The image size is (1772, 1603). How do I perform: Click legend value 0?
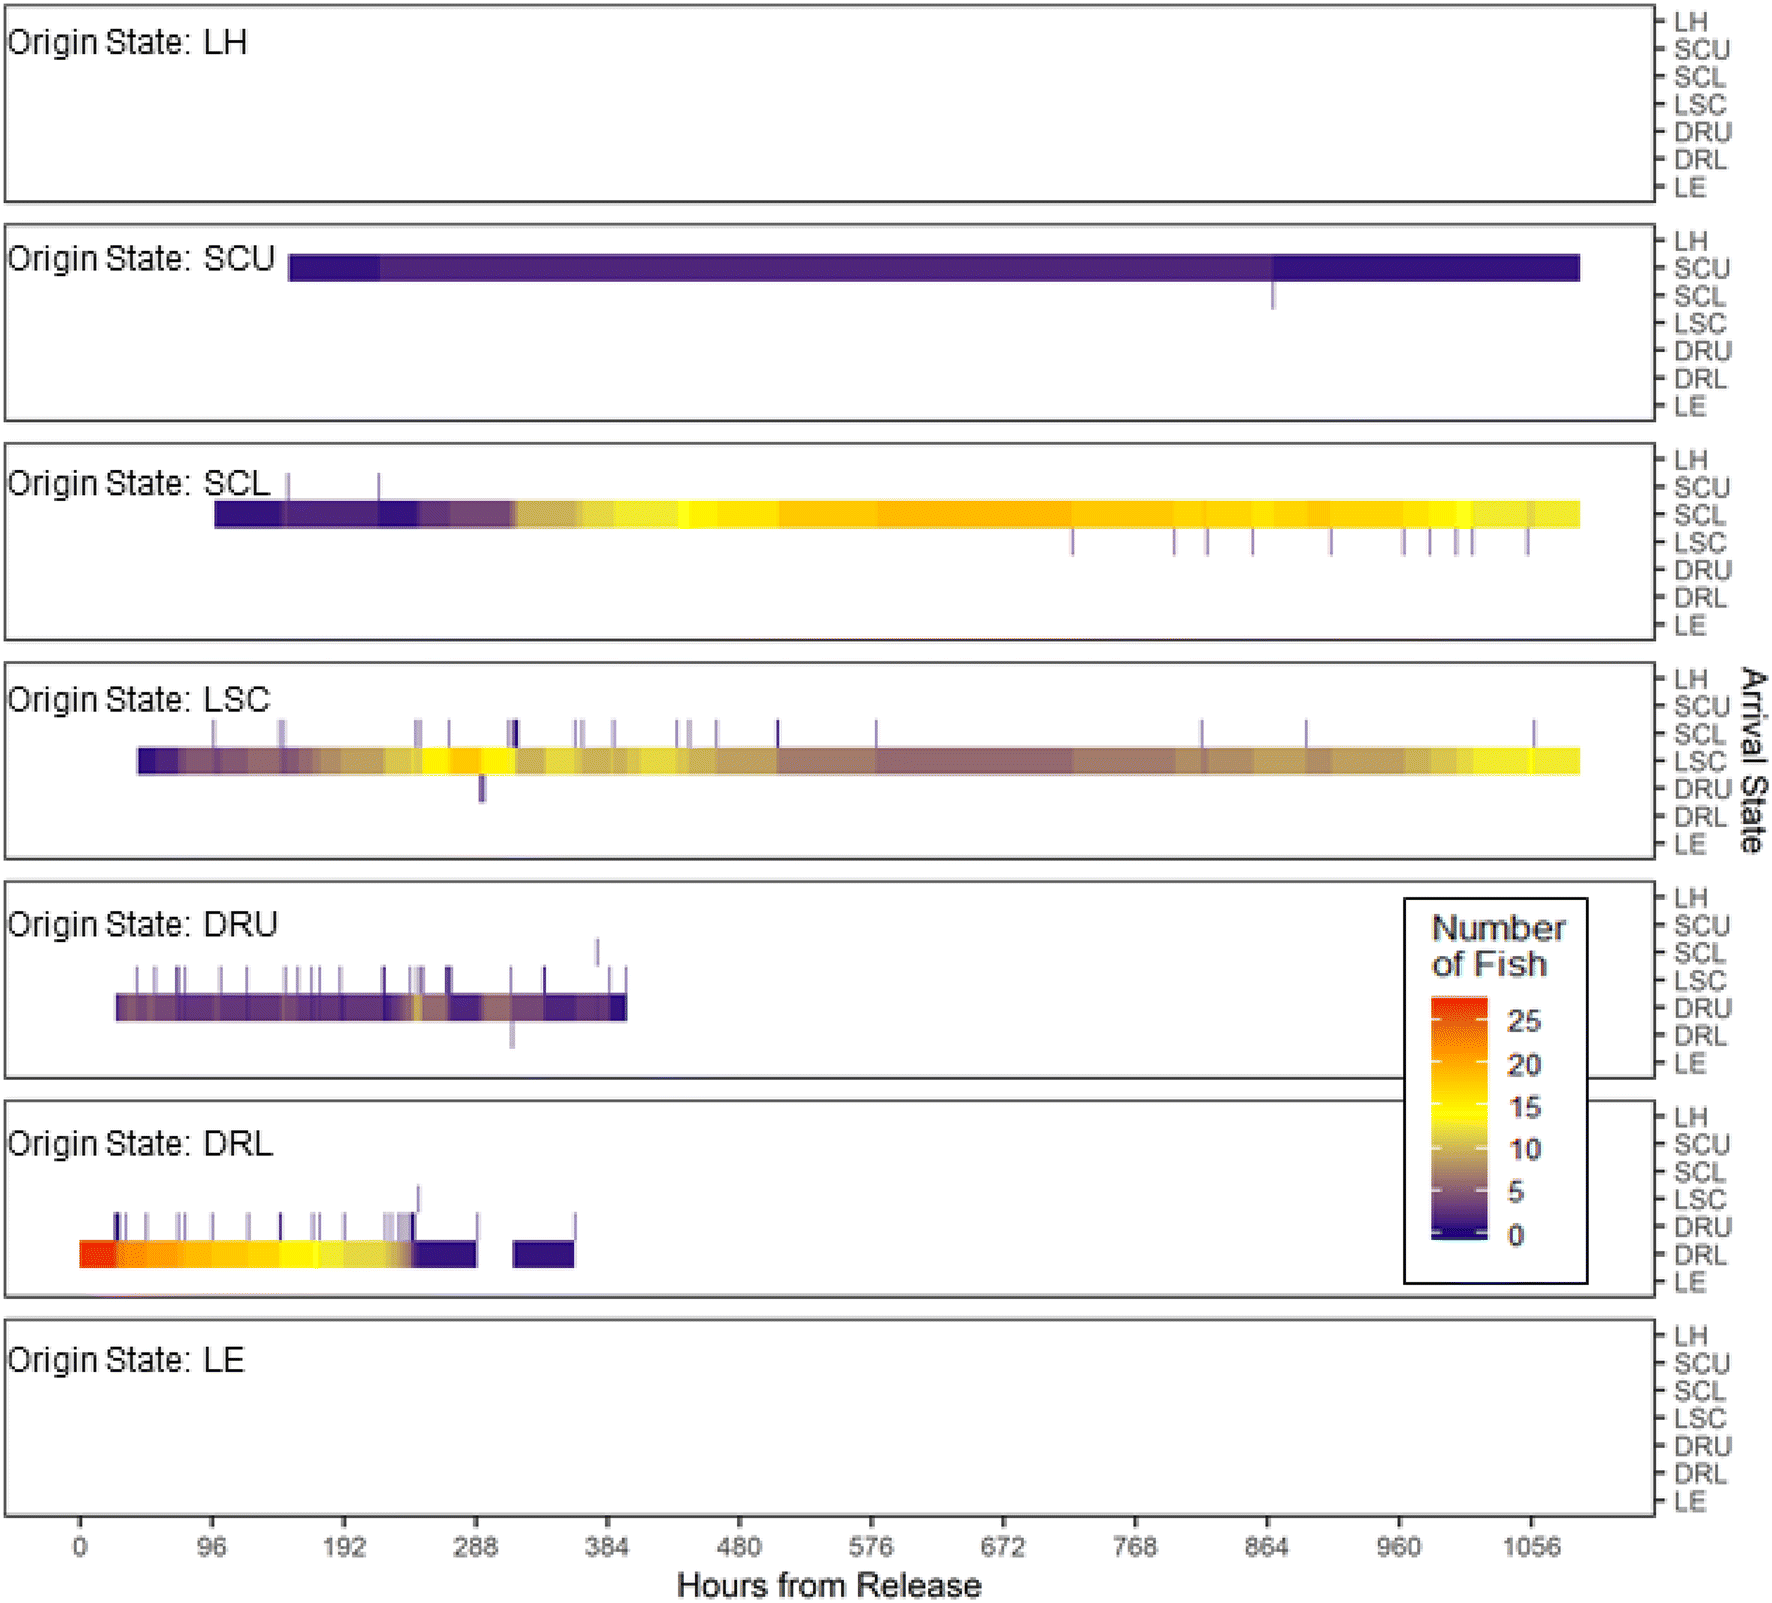(1516, 1236)
